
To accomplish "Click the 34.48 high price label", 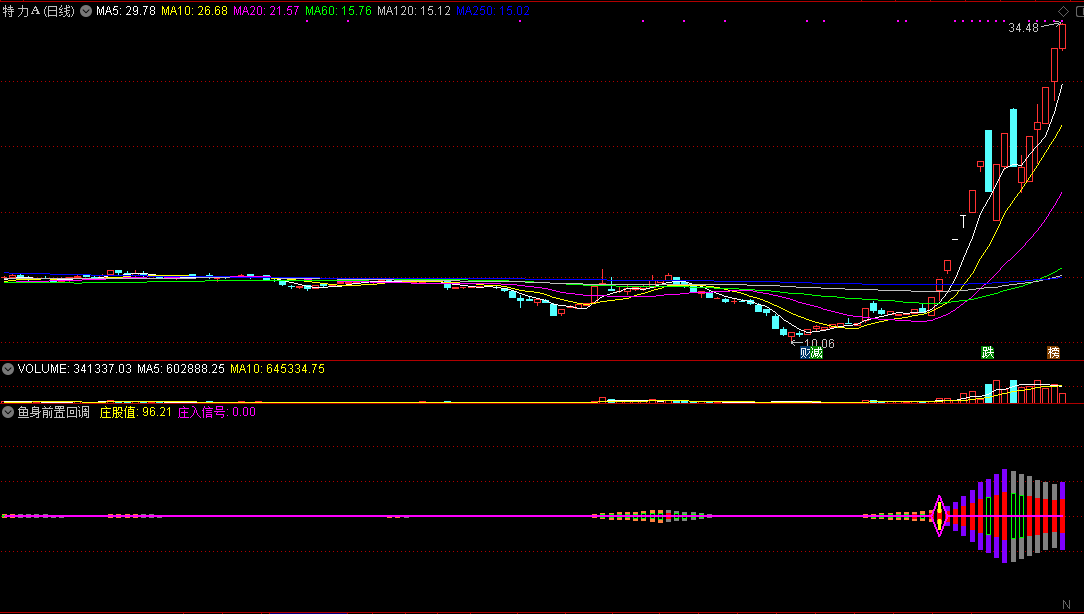I will click(x=1023, y=28).
